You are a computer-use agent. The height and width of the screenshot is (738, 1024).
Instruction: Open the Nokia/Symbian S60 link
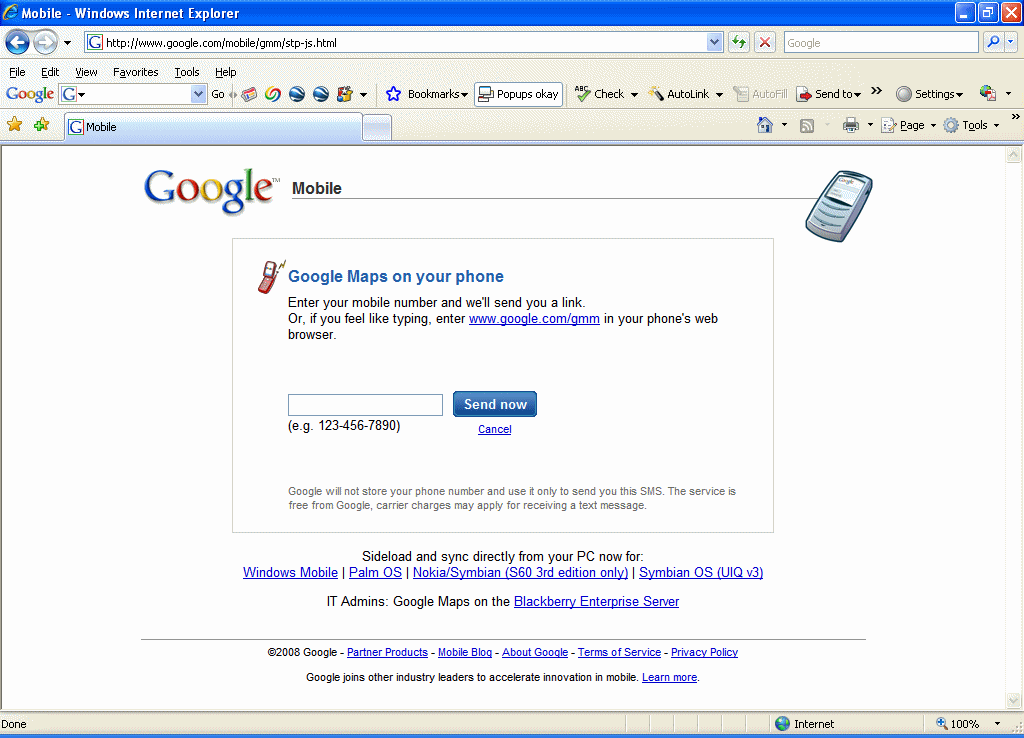[520, 573]
